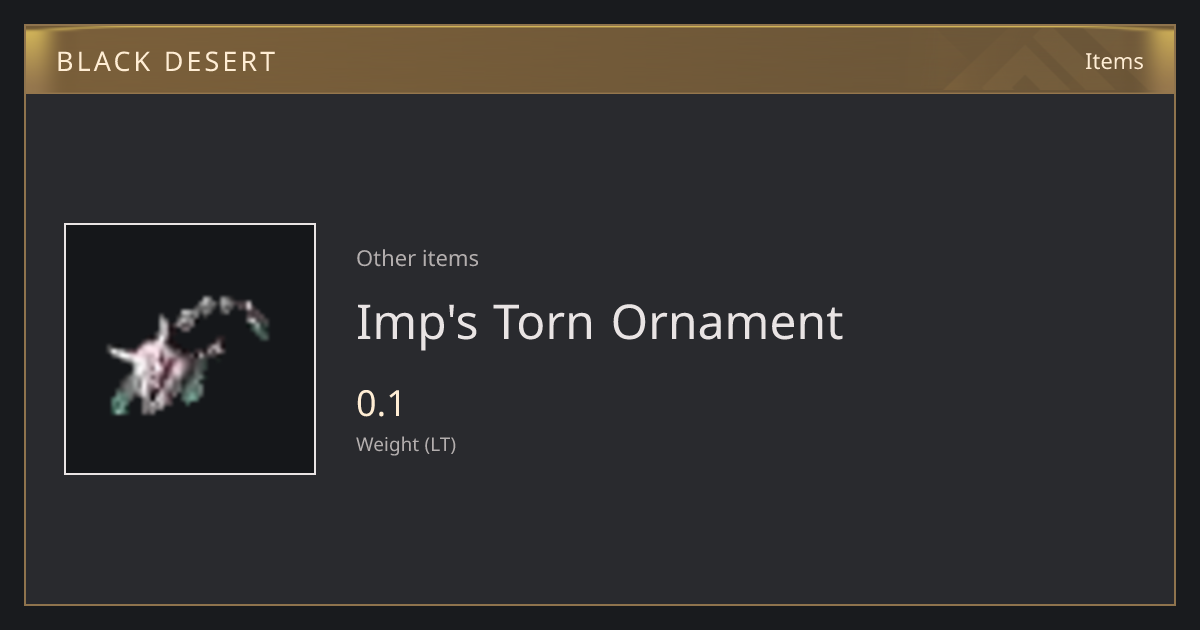Screen dimensions: 1200x630
Task: Select the Imp's Torn Ornament title
Action: tap(600, 322)
